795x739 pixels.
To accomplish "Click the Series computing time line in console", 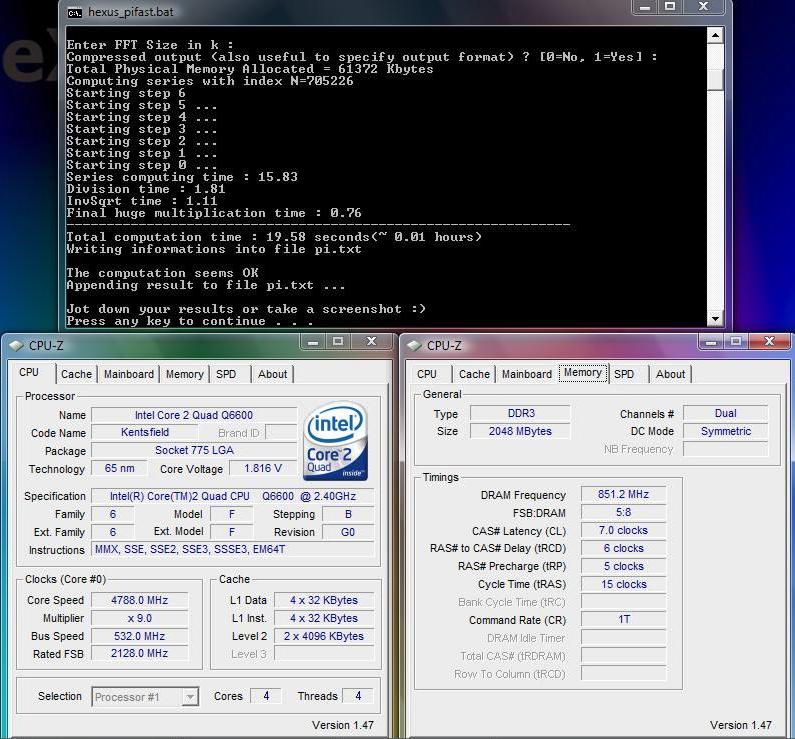I will tap(182, 177).
